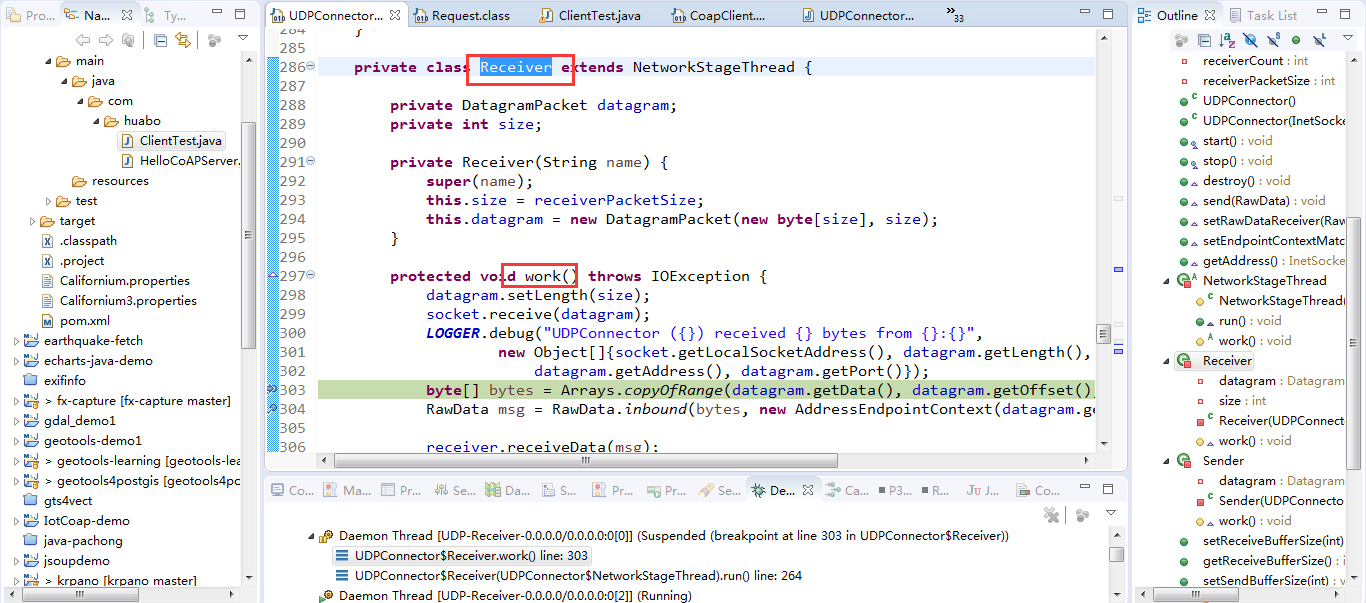Click editor vertical scrollbar thumb
The height and width of the screenshot is (603, 1366).
[x=1103, y=334]
